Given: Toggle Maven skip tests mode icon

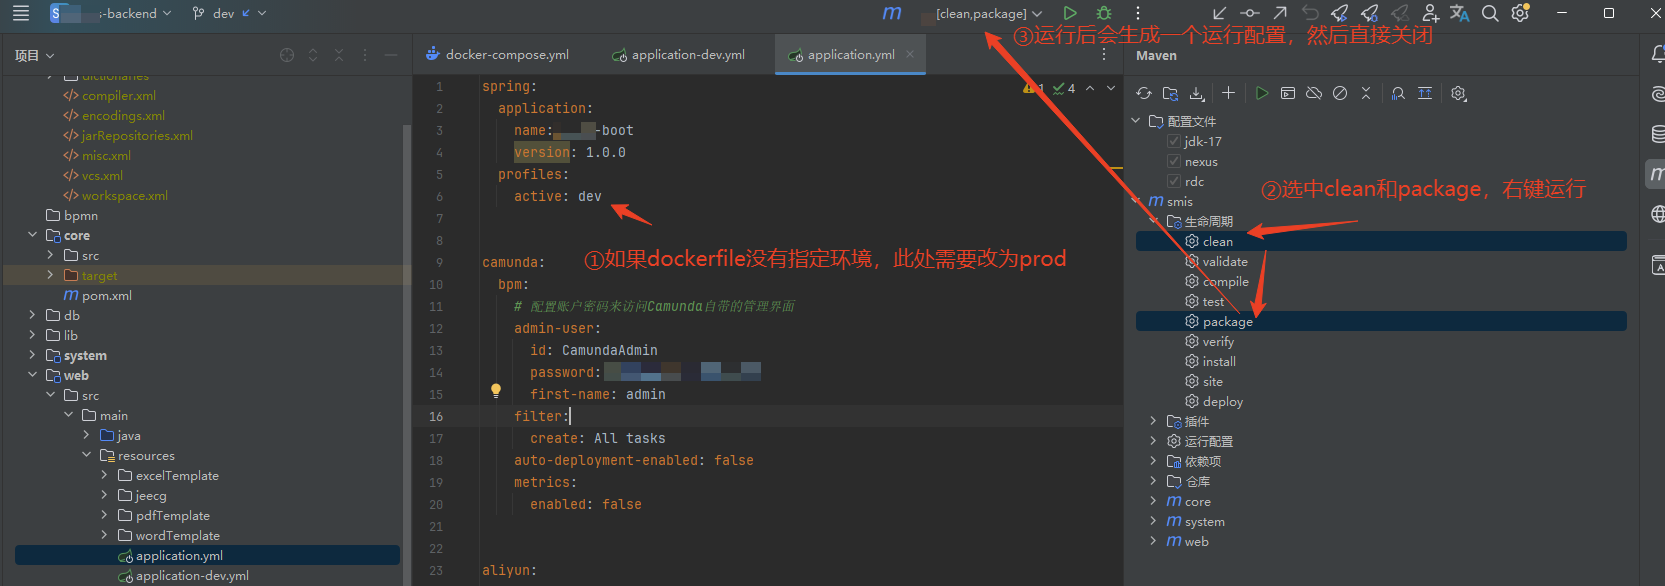Looking at the screenshot, I should [x=1340, y=93].
